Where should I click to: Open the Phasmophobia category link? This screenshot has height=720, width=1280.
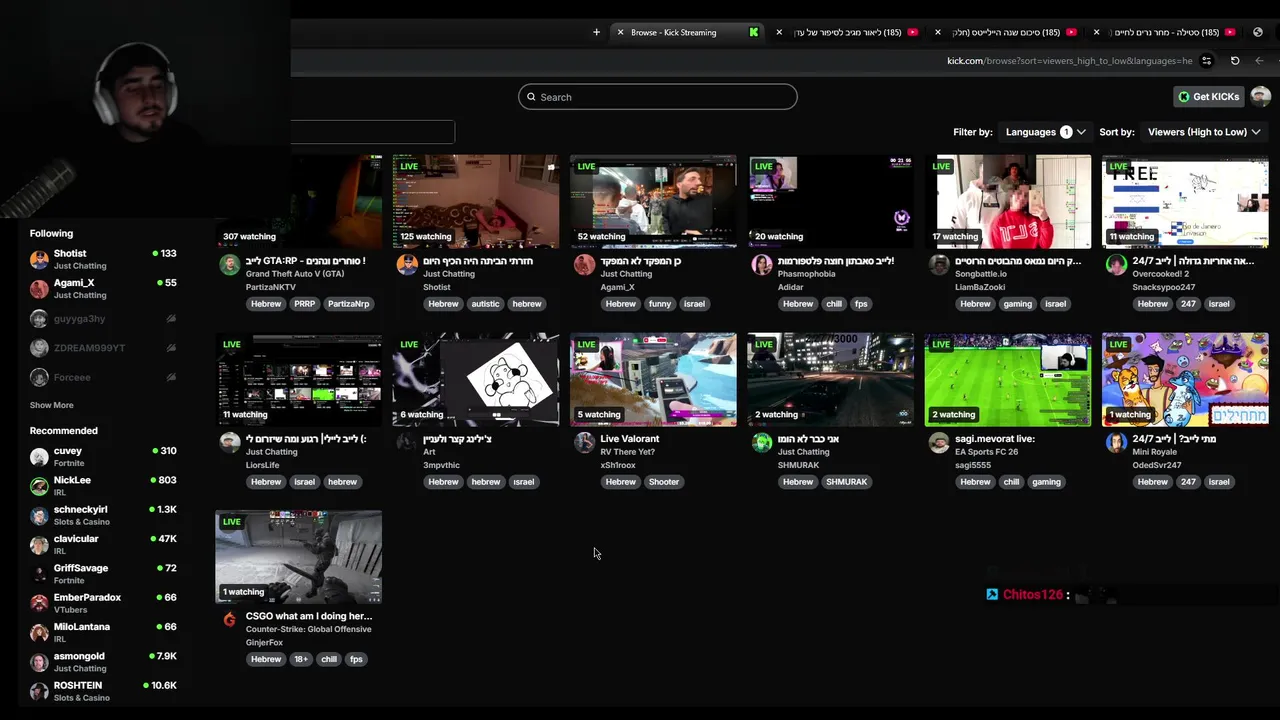point(806,274)
